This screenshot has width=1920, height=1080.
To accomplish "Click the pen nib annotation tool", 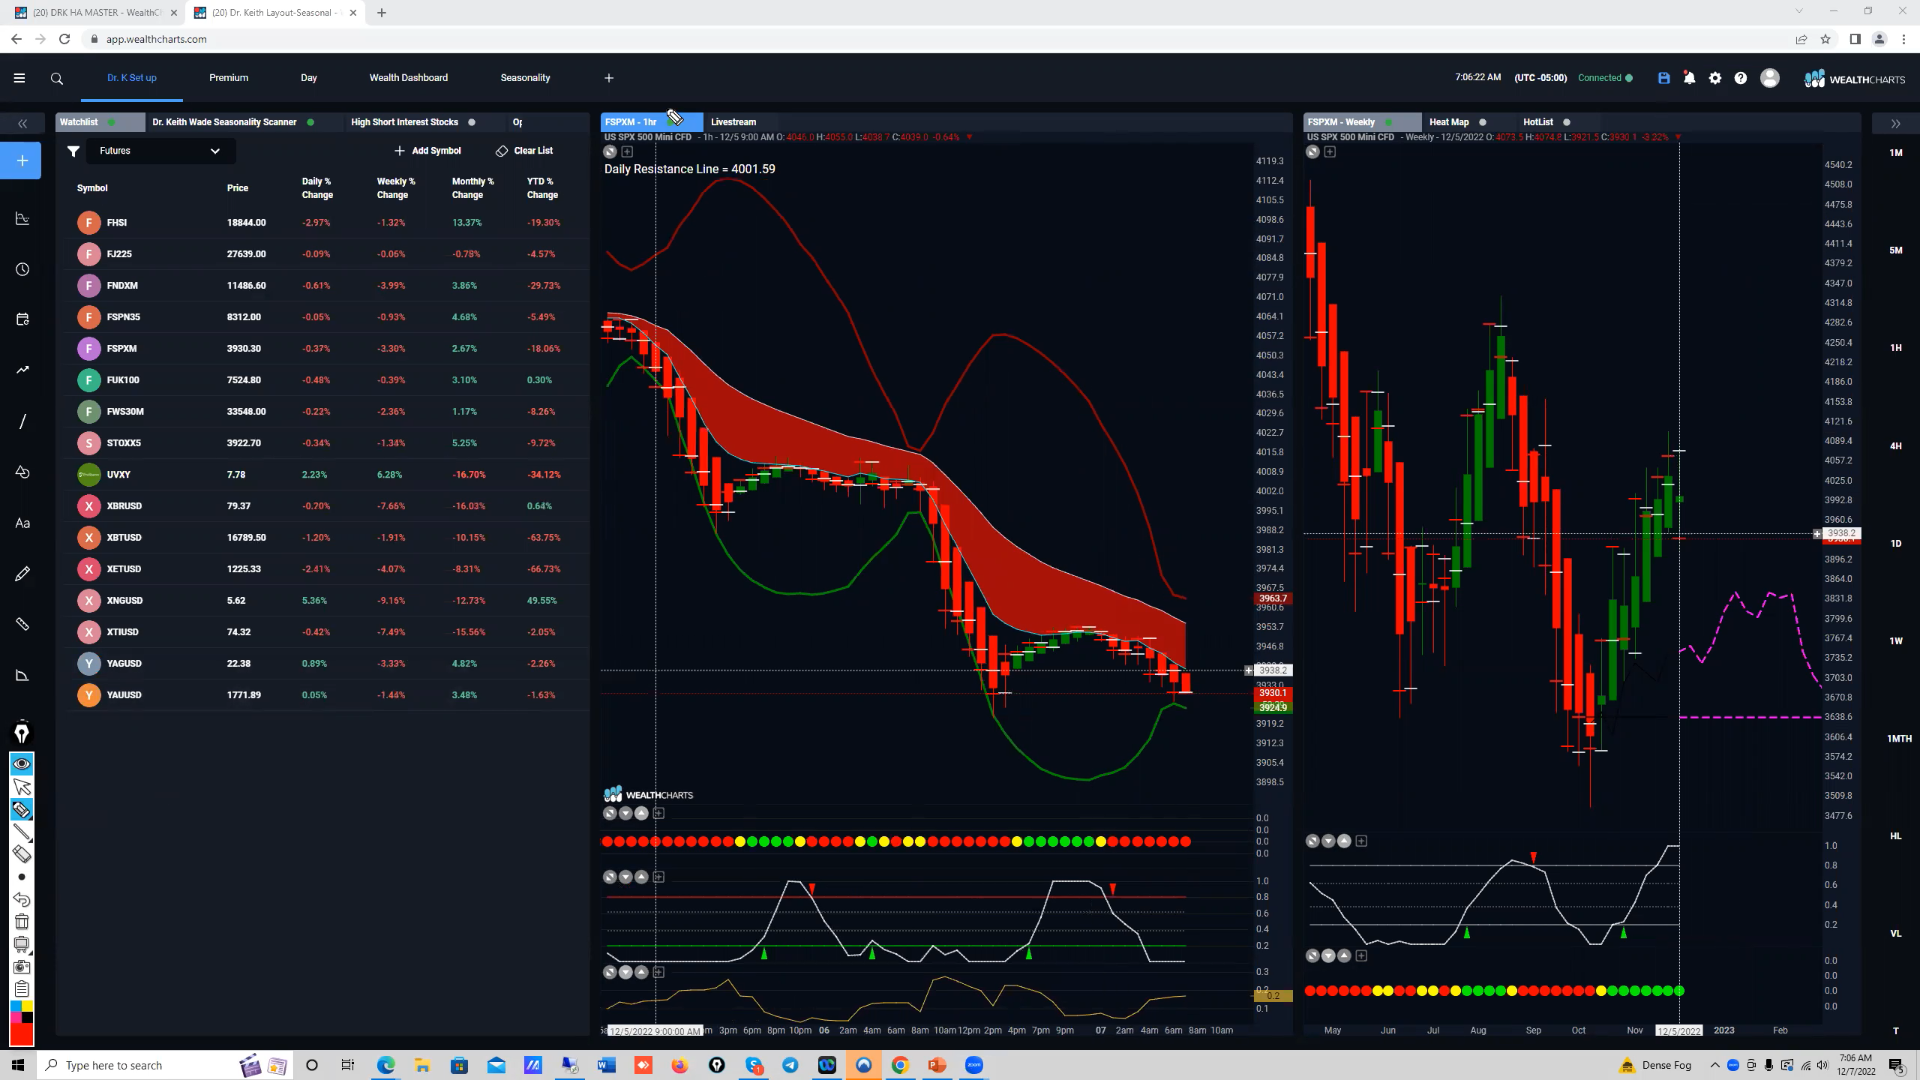I will [x=21, y=733].
